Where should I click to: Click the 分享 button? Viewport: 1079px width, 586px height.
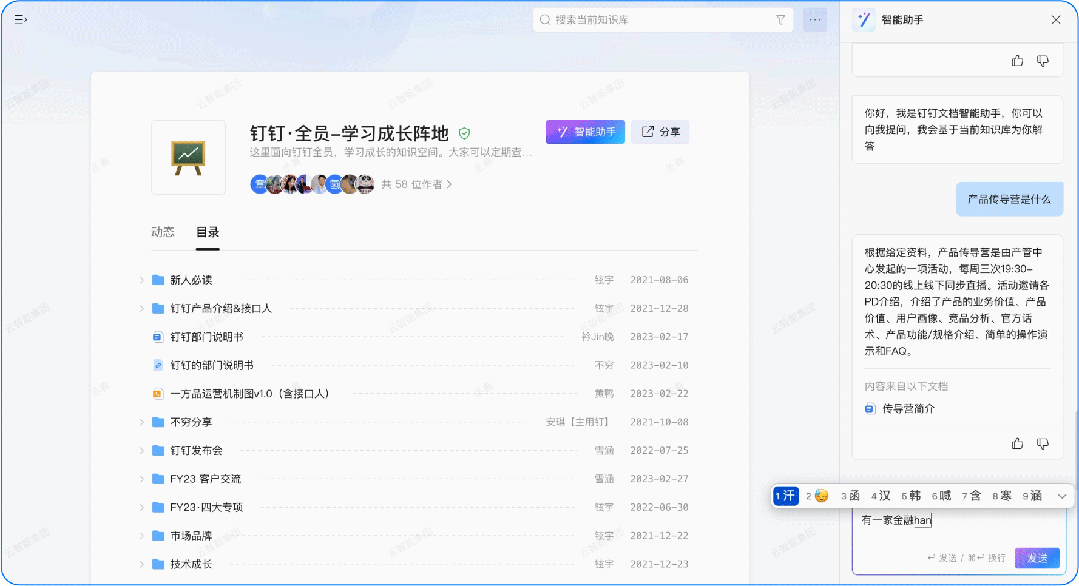point(660,132)
